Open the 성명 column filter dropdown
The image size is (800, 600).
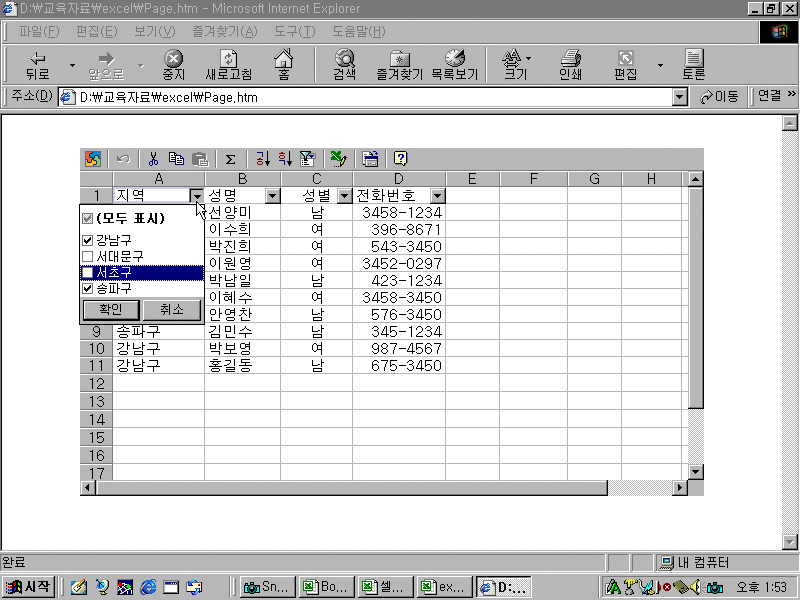pyautogui.click(x=272, y=196)
